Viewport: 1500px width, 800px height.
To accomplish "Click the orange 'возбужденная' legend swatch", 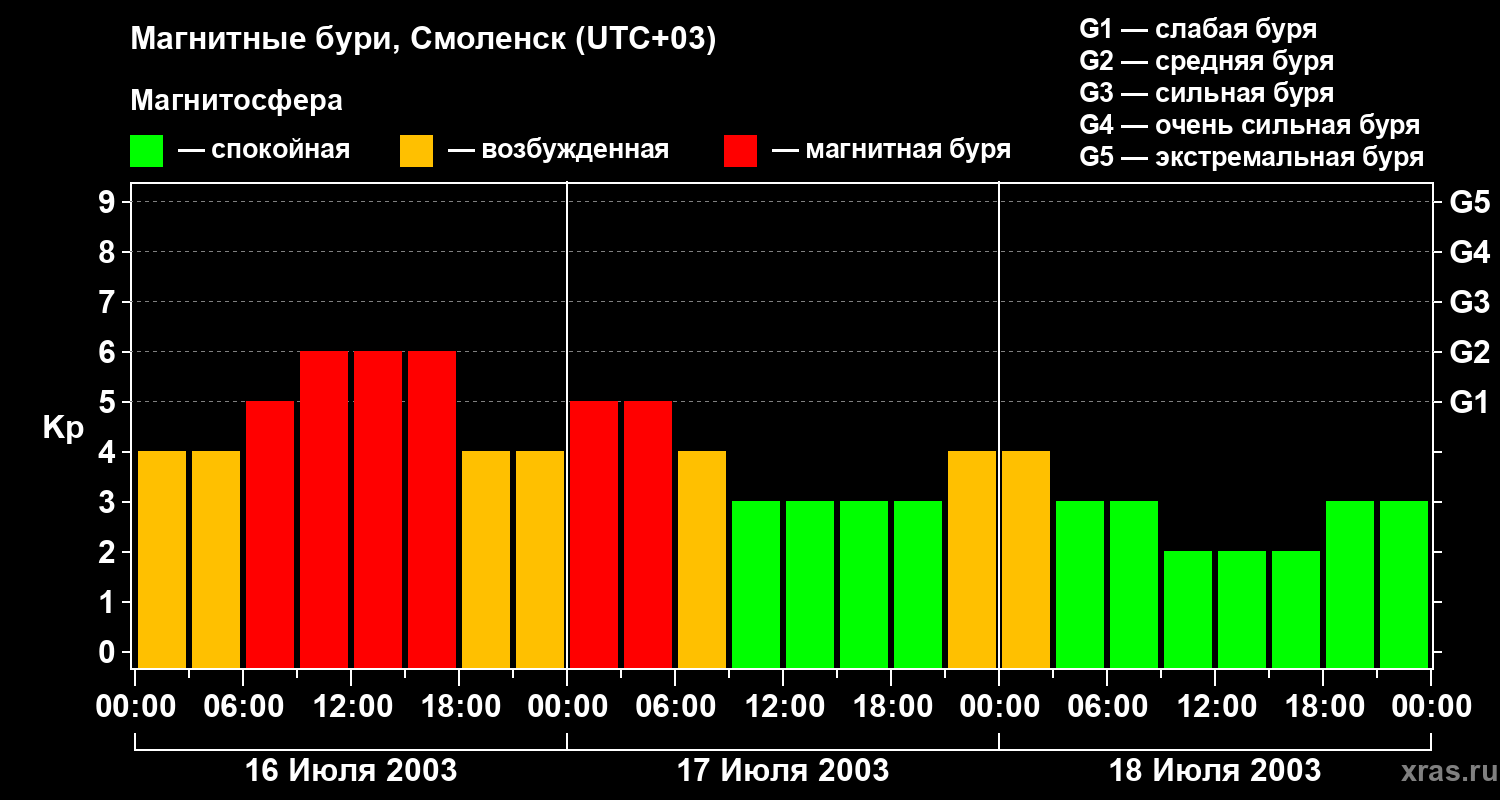I will [416, 151].
